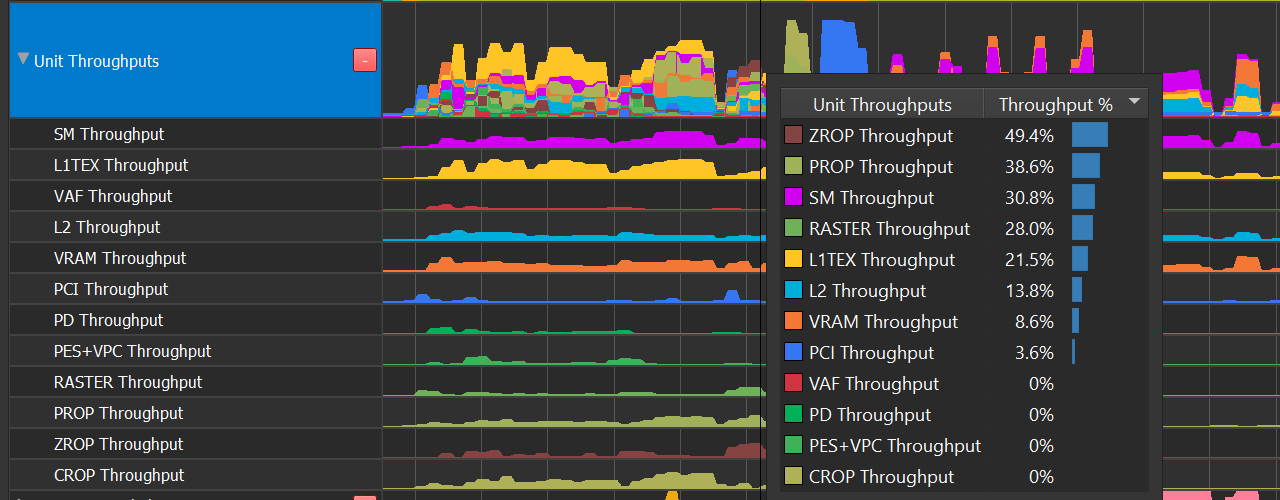Screen dimensions: 1280x500
Task: Click the orange VRAM Throughput swatch in the table
Action: [x=793, y=322]
